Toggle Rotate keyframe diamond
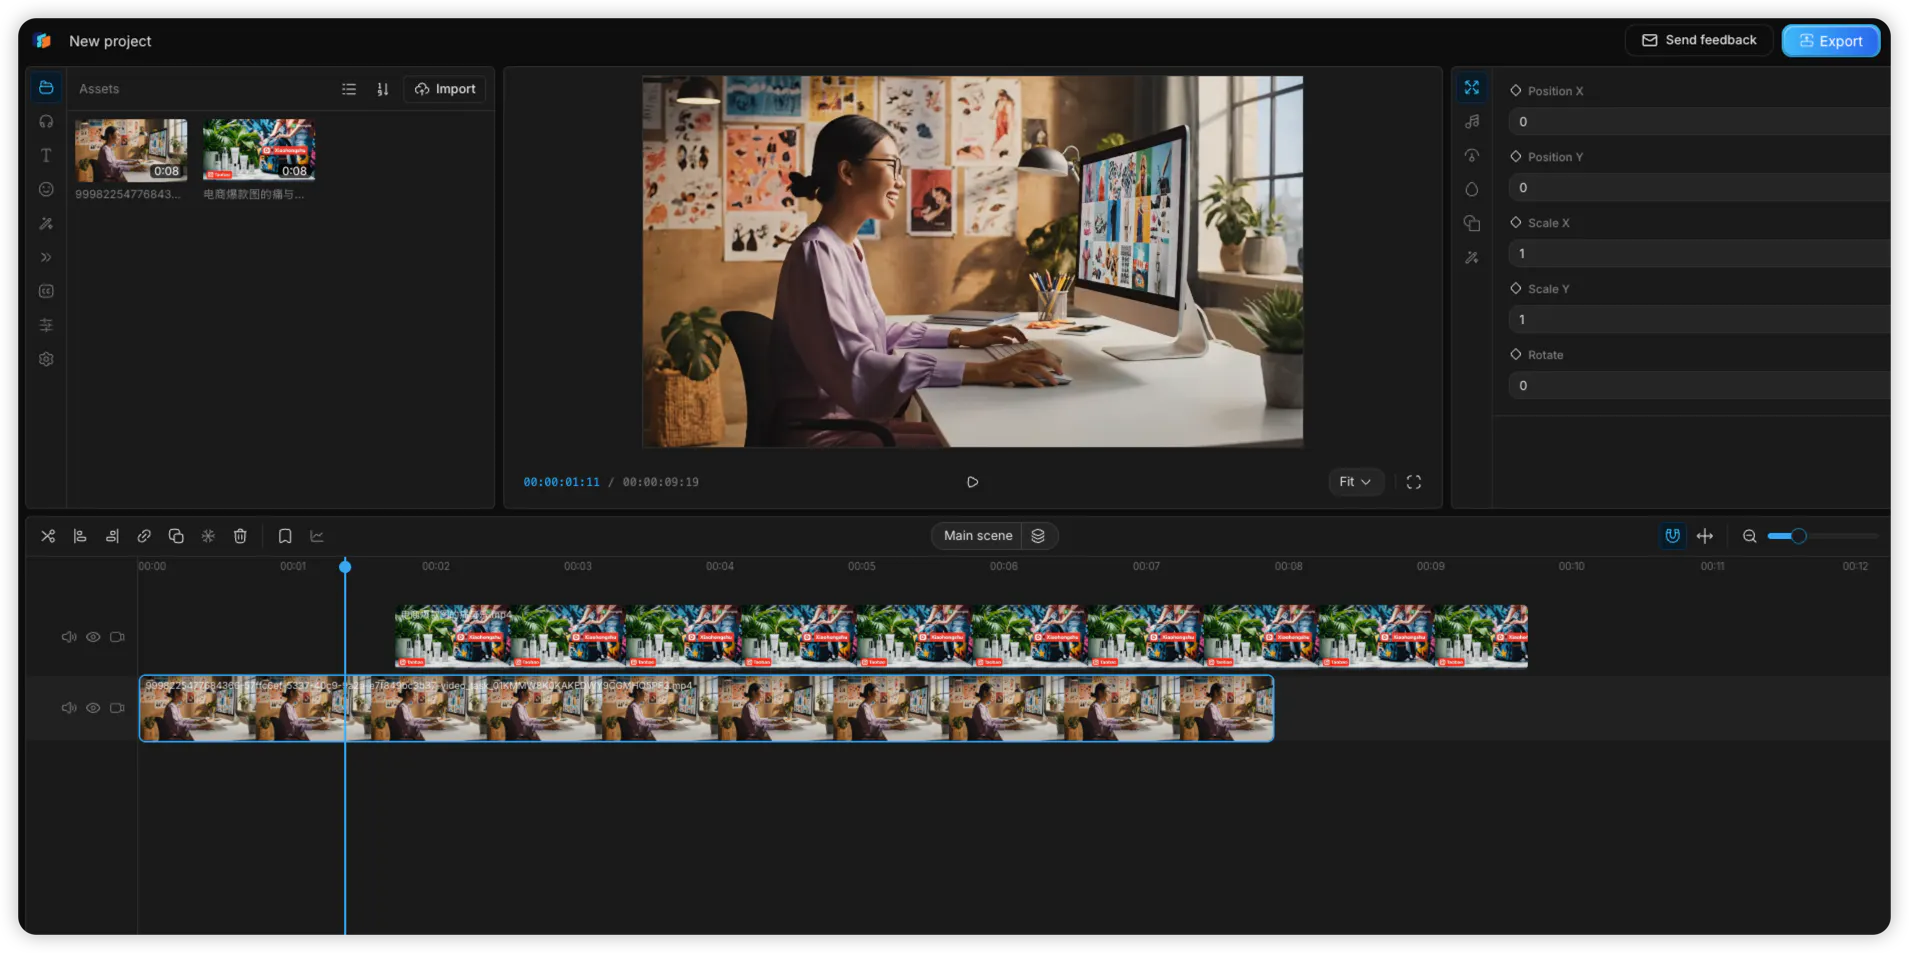Viewport: 1909px width, 953px height. [x=1516, y=355]
